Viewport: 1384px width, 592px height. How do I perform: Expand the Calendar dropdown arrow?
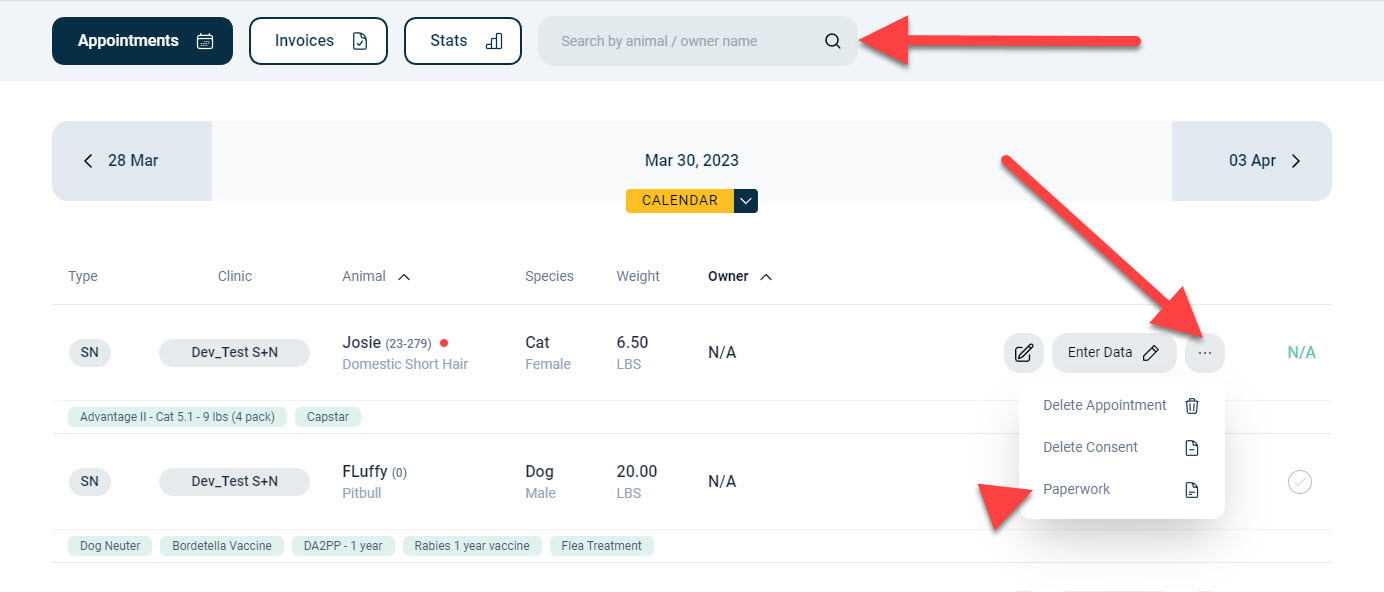746,201
